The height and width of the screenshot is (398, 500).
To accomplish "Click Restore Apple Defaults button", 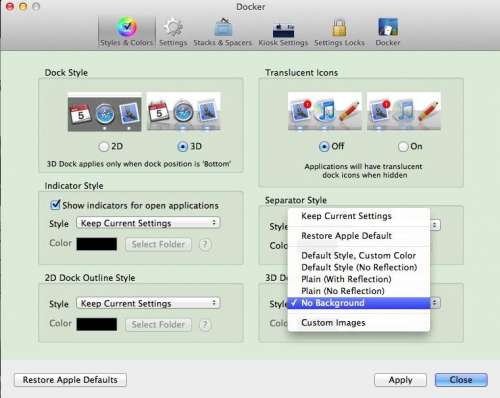I will [70, 380].
